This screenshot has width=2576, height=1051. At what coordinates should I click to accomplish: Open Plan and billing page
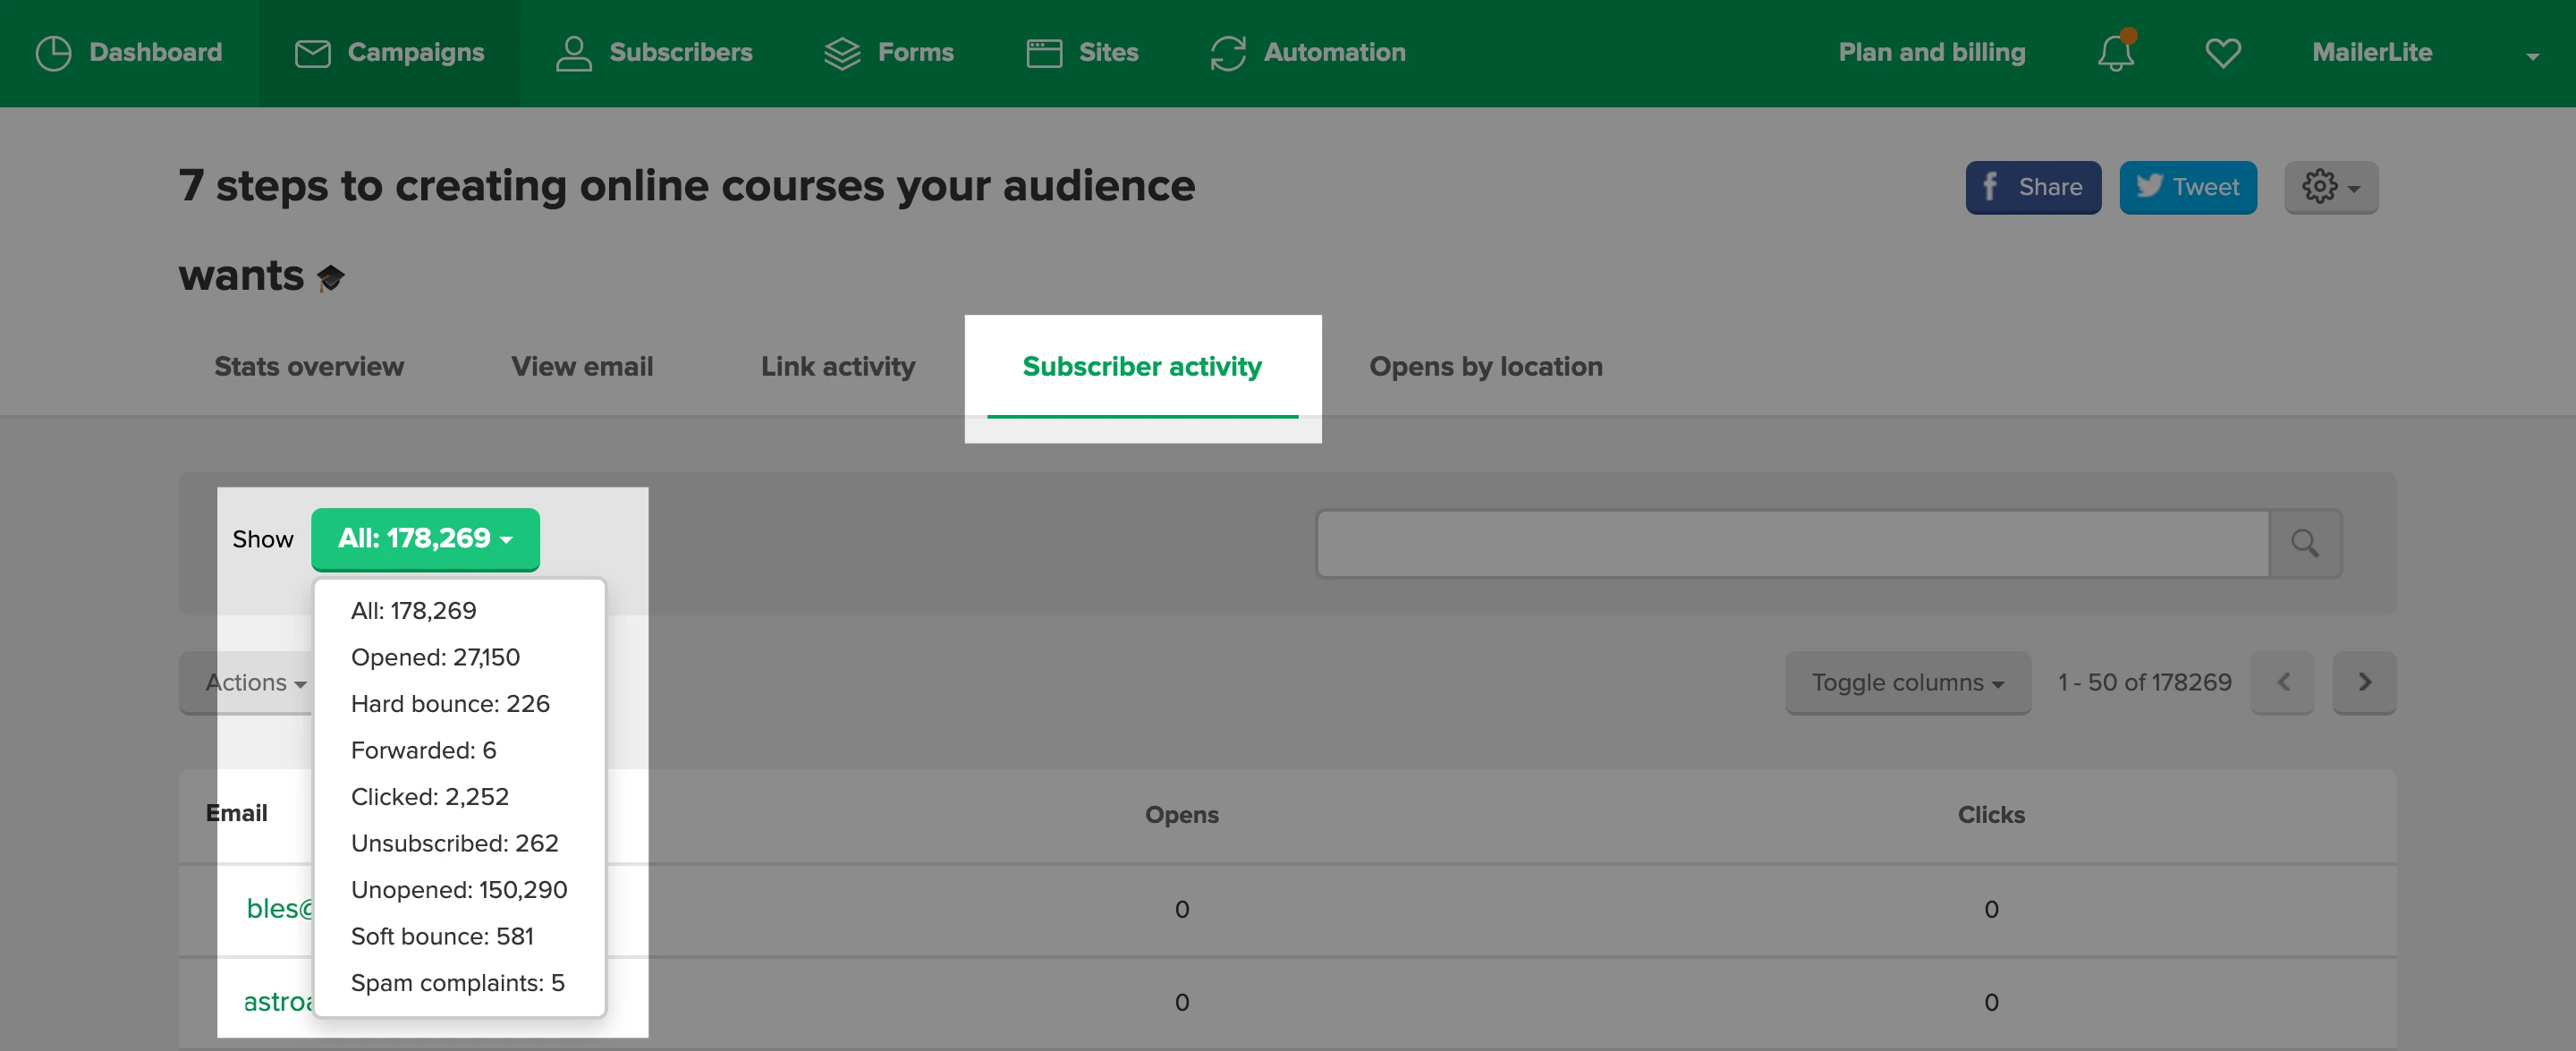pos(1931,52)
